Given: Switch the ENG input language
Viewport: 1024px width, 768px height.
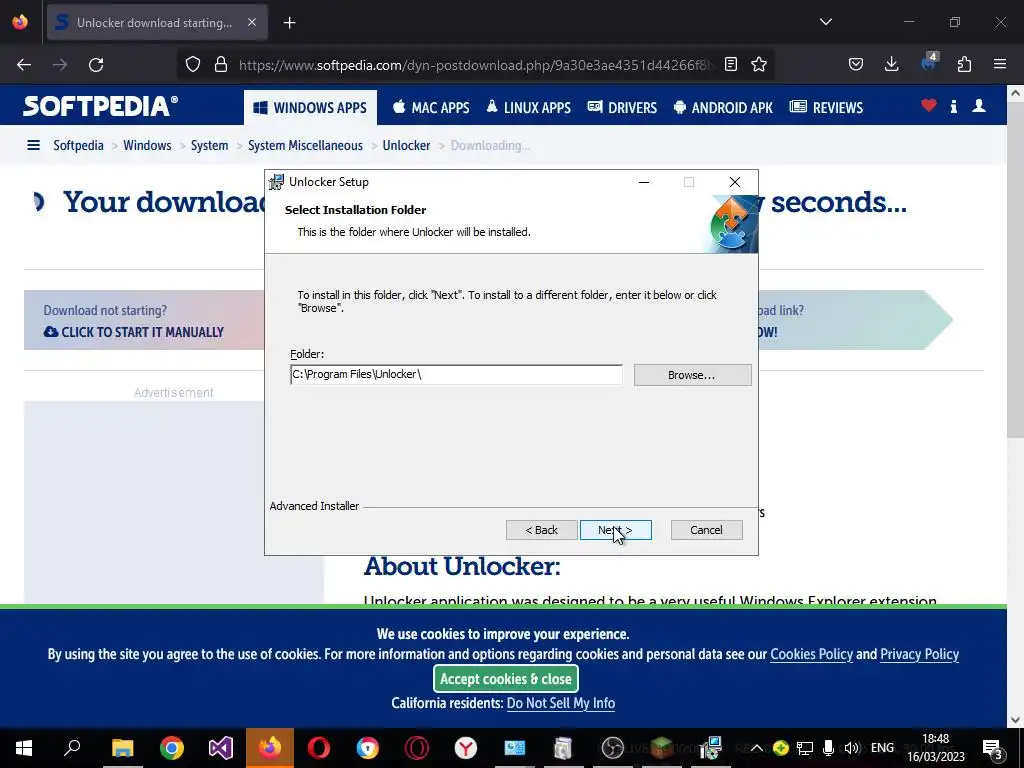Looking at the screenshot, I should [882, 748].
